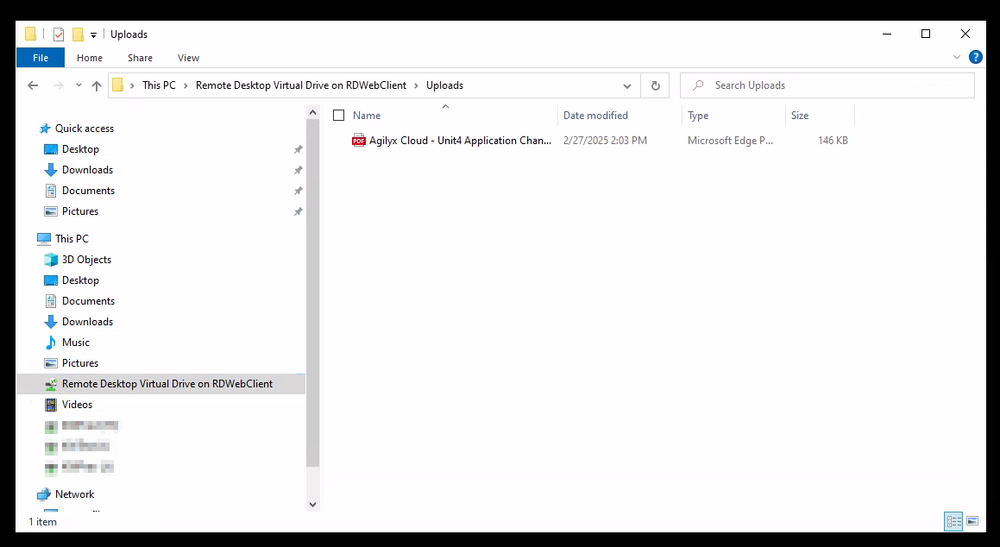
Task: Open Customize Quick Access Toolbar dropdown
Action: 94,35
